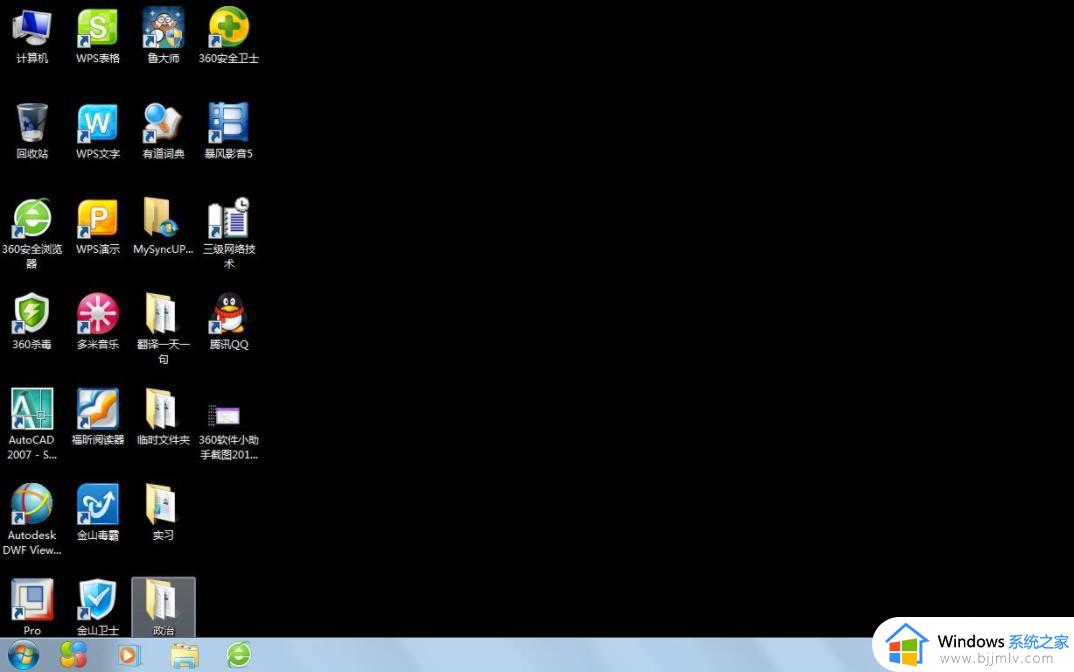The width and height of the screenshot is (1074, 672).
Task: Select the 临时文件夹 folder
Action: pyautogui.click(x=163, y=416)
